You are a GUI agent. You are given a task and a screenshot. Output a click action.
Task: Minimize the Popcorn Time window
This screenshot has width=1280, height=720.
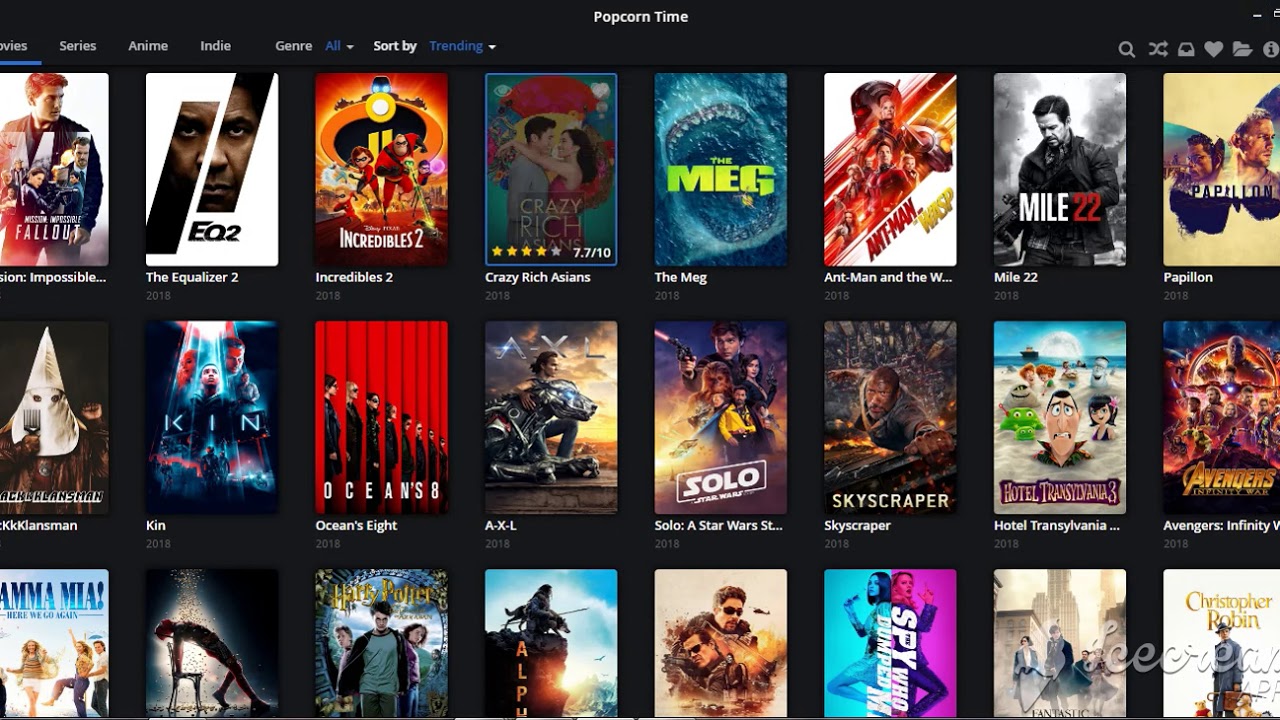pyautogui.click(x=1257, y=16)
